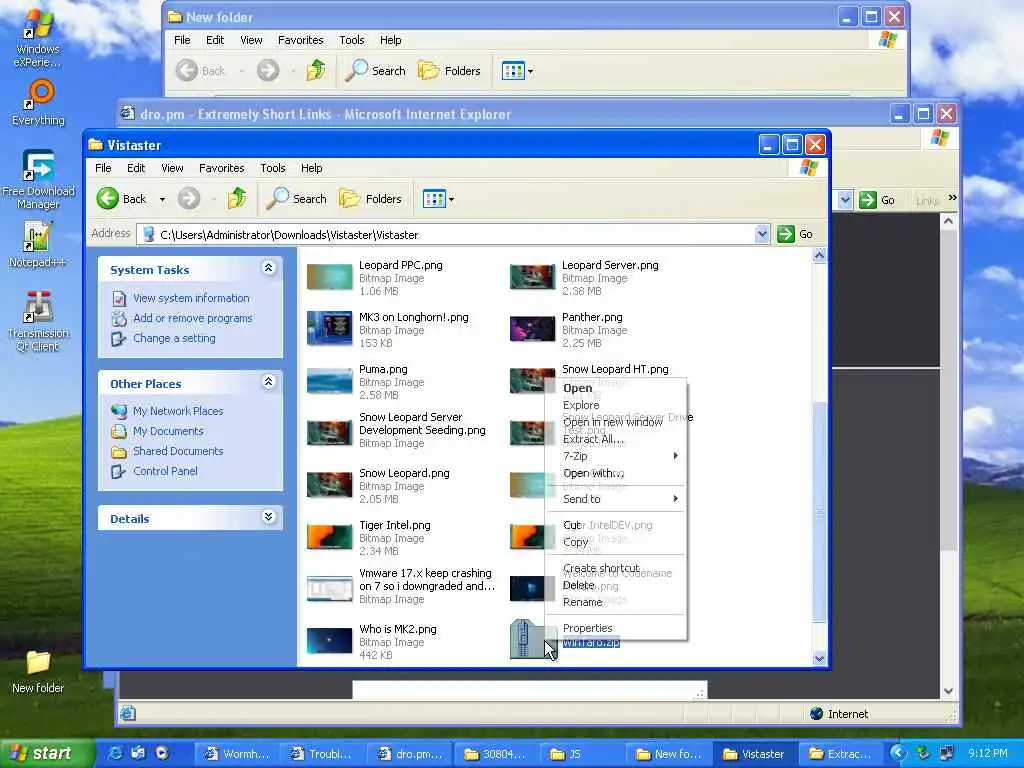
Task: Choose Copy in the context menu
Action: point(616,542)
